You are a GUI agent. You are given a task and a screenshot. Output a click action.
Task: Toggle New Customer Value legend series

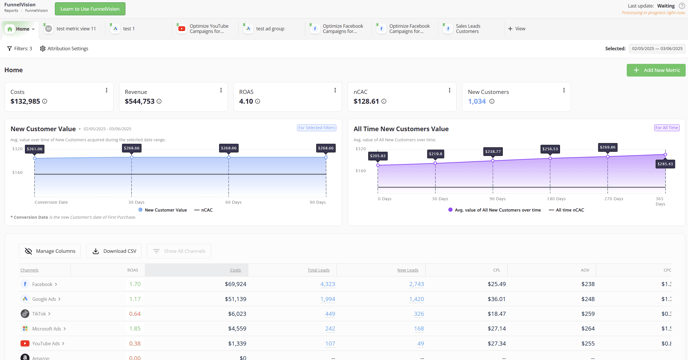pyautogui.click(x=162, y=210)
